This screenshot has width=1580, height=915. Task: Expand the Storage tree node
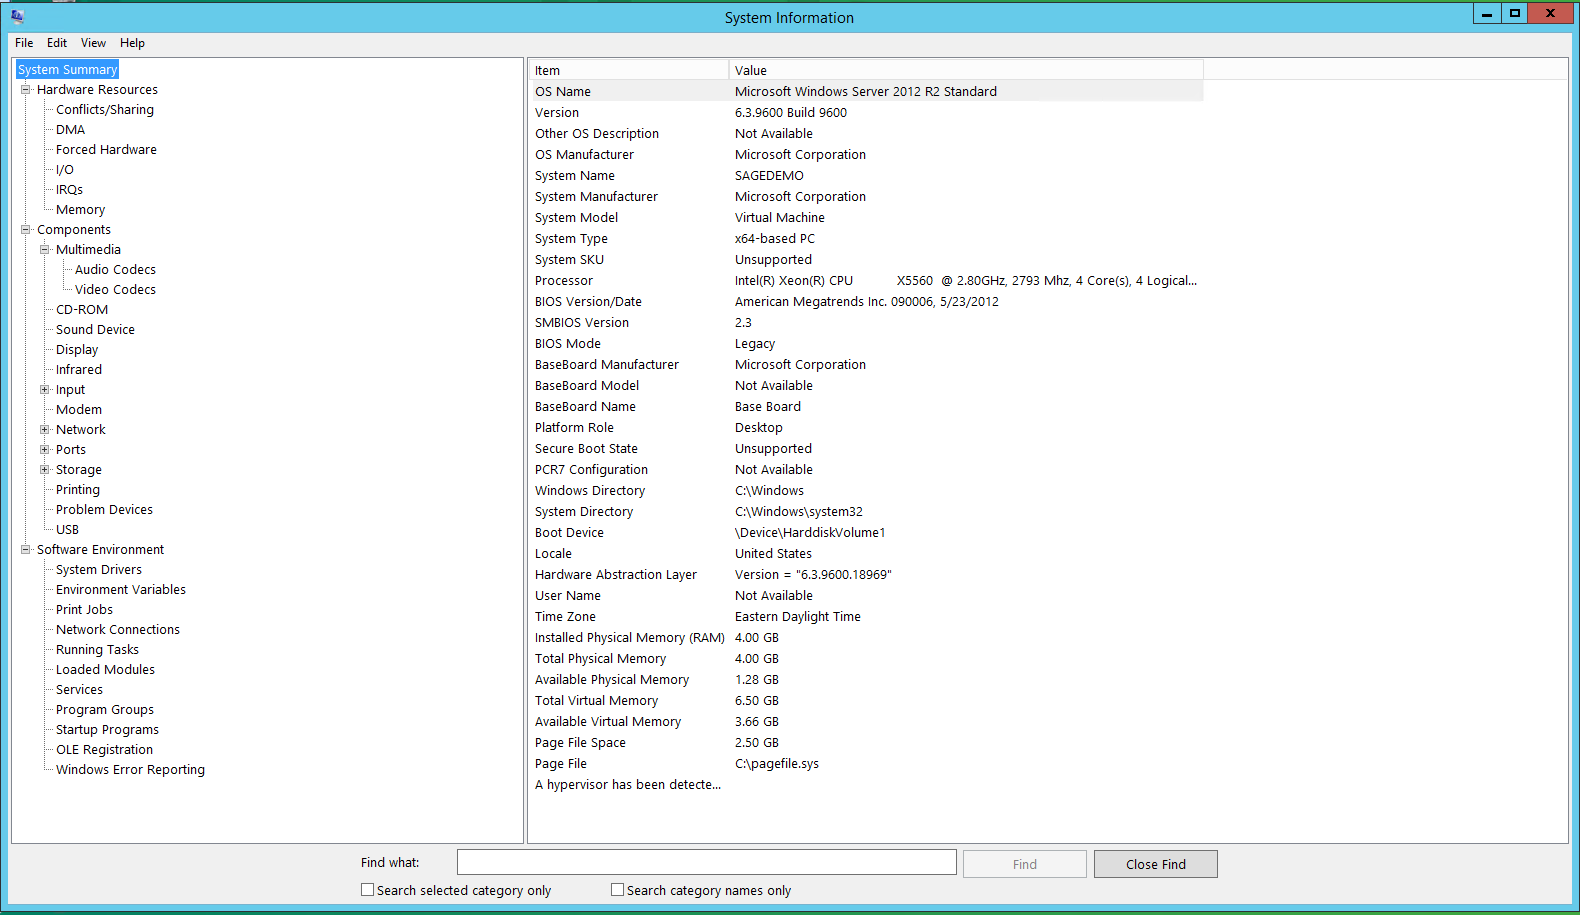click(x=45, y=470)
